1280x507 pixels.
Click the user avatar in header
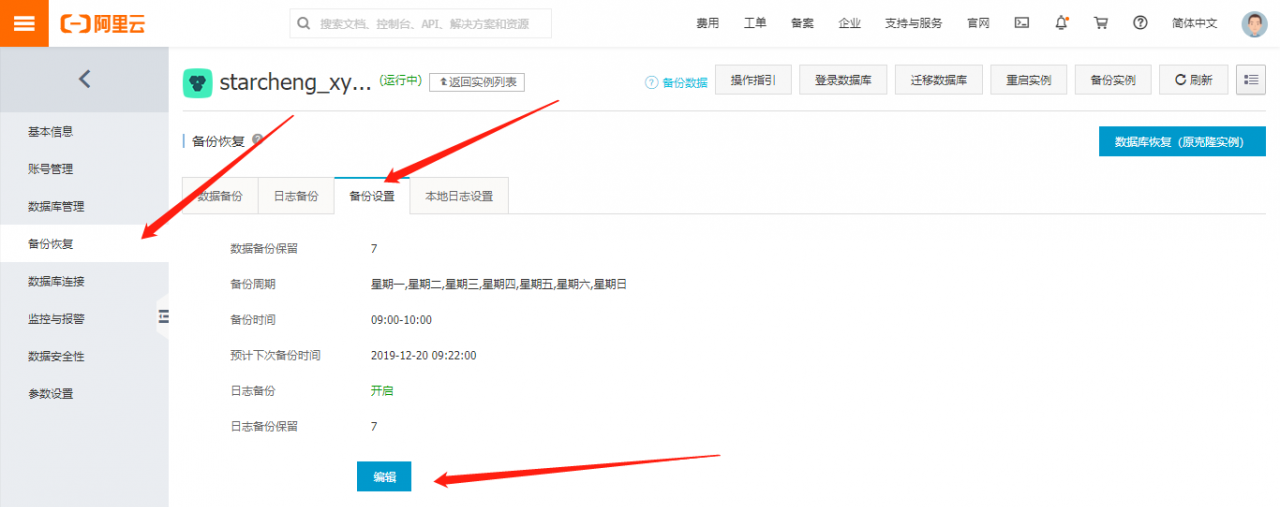pyautogui.click(x=1253, y=24)
